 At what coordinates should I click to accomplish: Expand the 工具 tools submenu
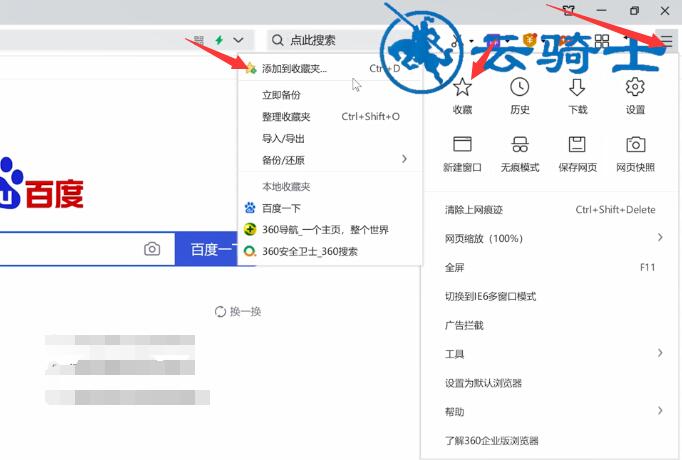(660, 353)
